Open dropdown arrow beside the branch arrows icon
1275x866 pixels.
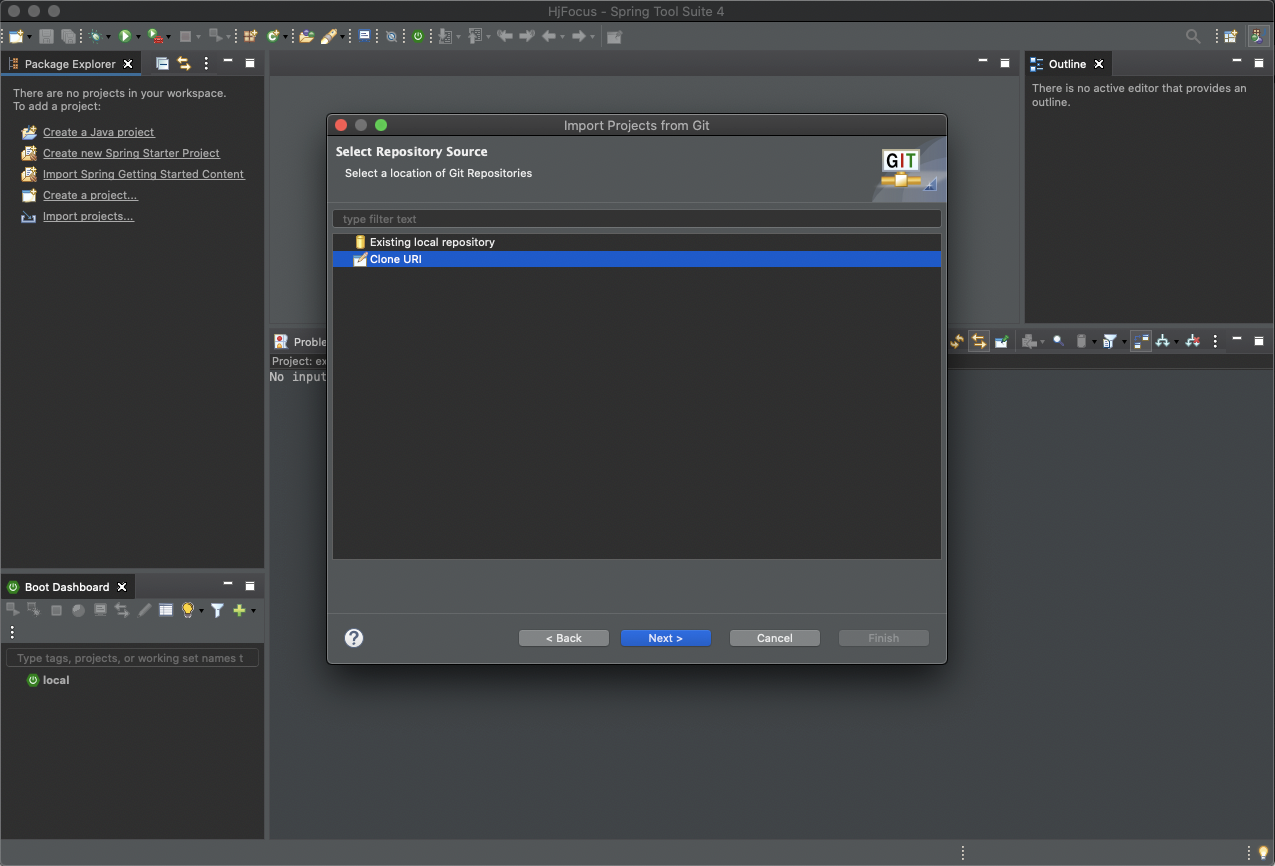coord(1177,342)
